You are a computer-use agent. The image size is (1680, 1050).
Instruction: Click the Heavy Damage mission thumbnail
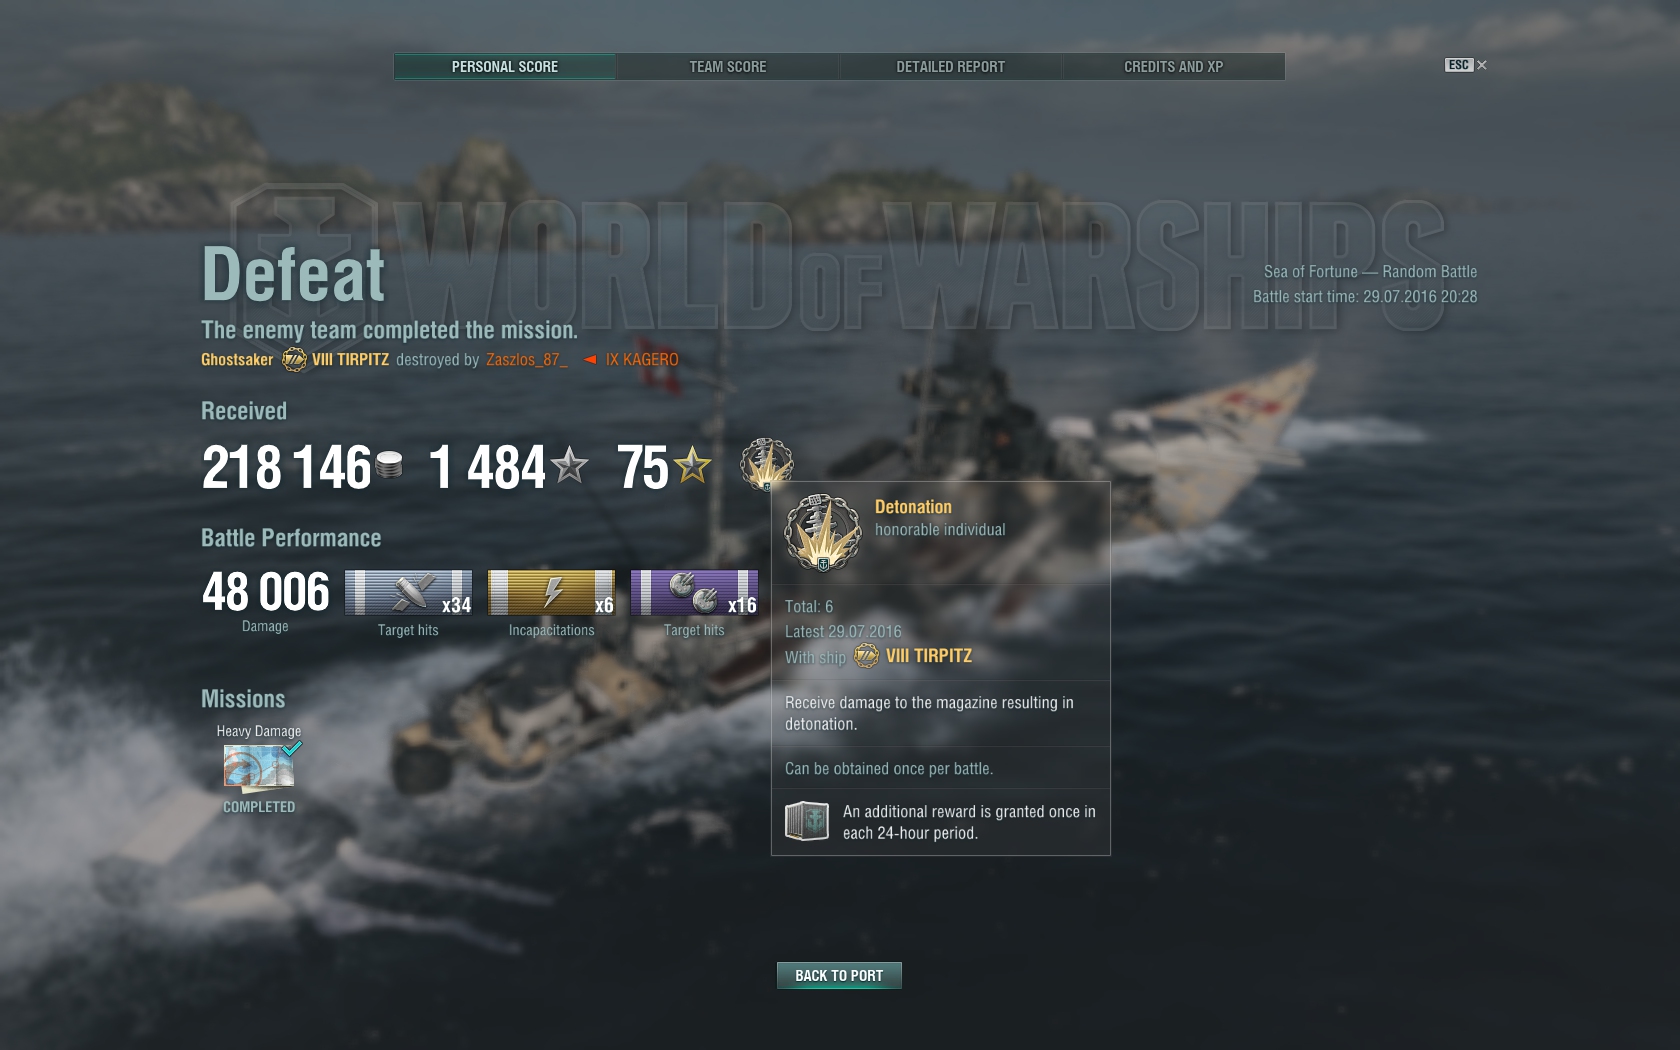(x=259, y=767)
